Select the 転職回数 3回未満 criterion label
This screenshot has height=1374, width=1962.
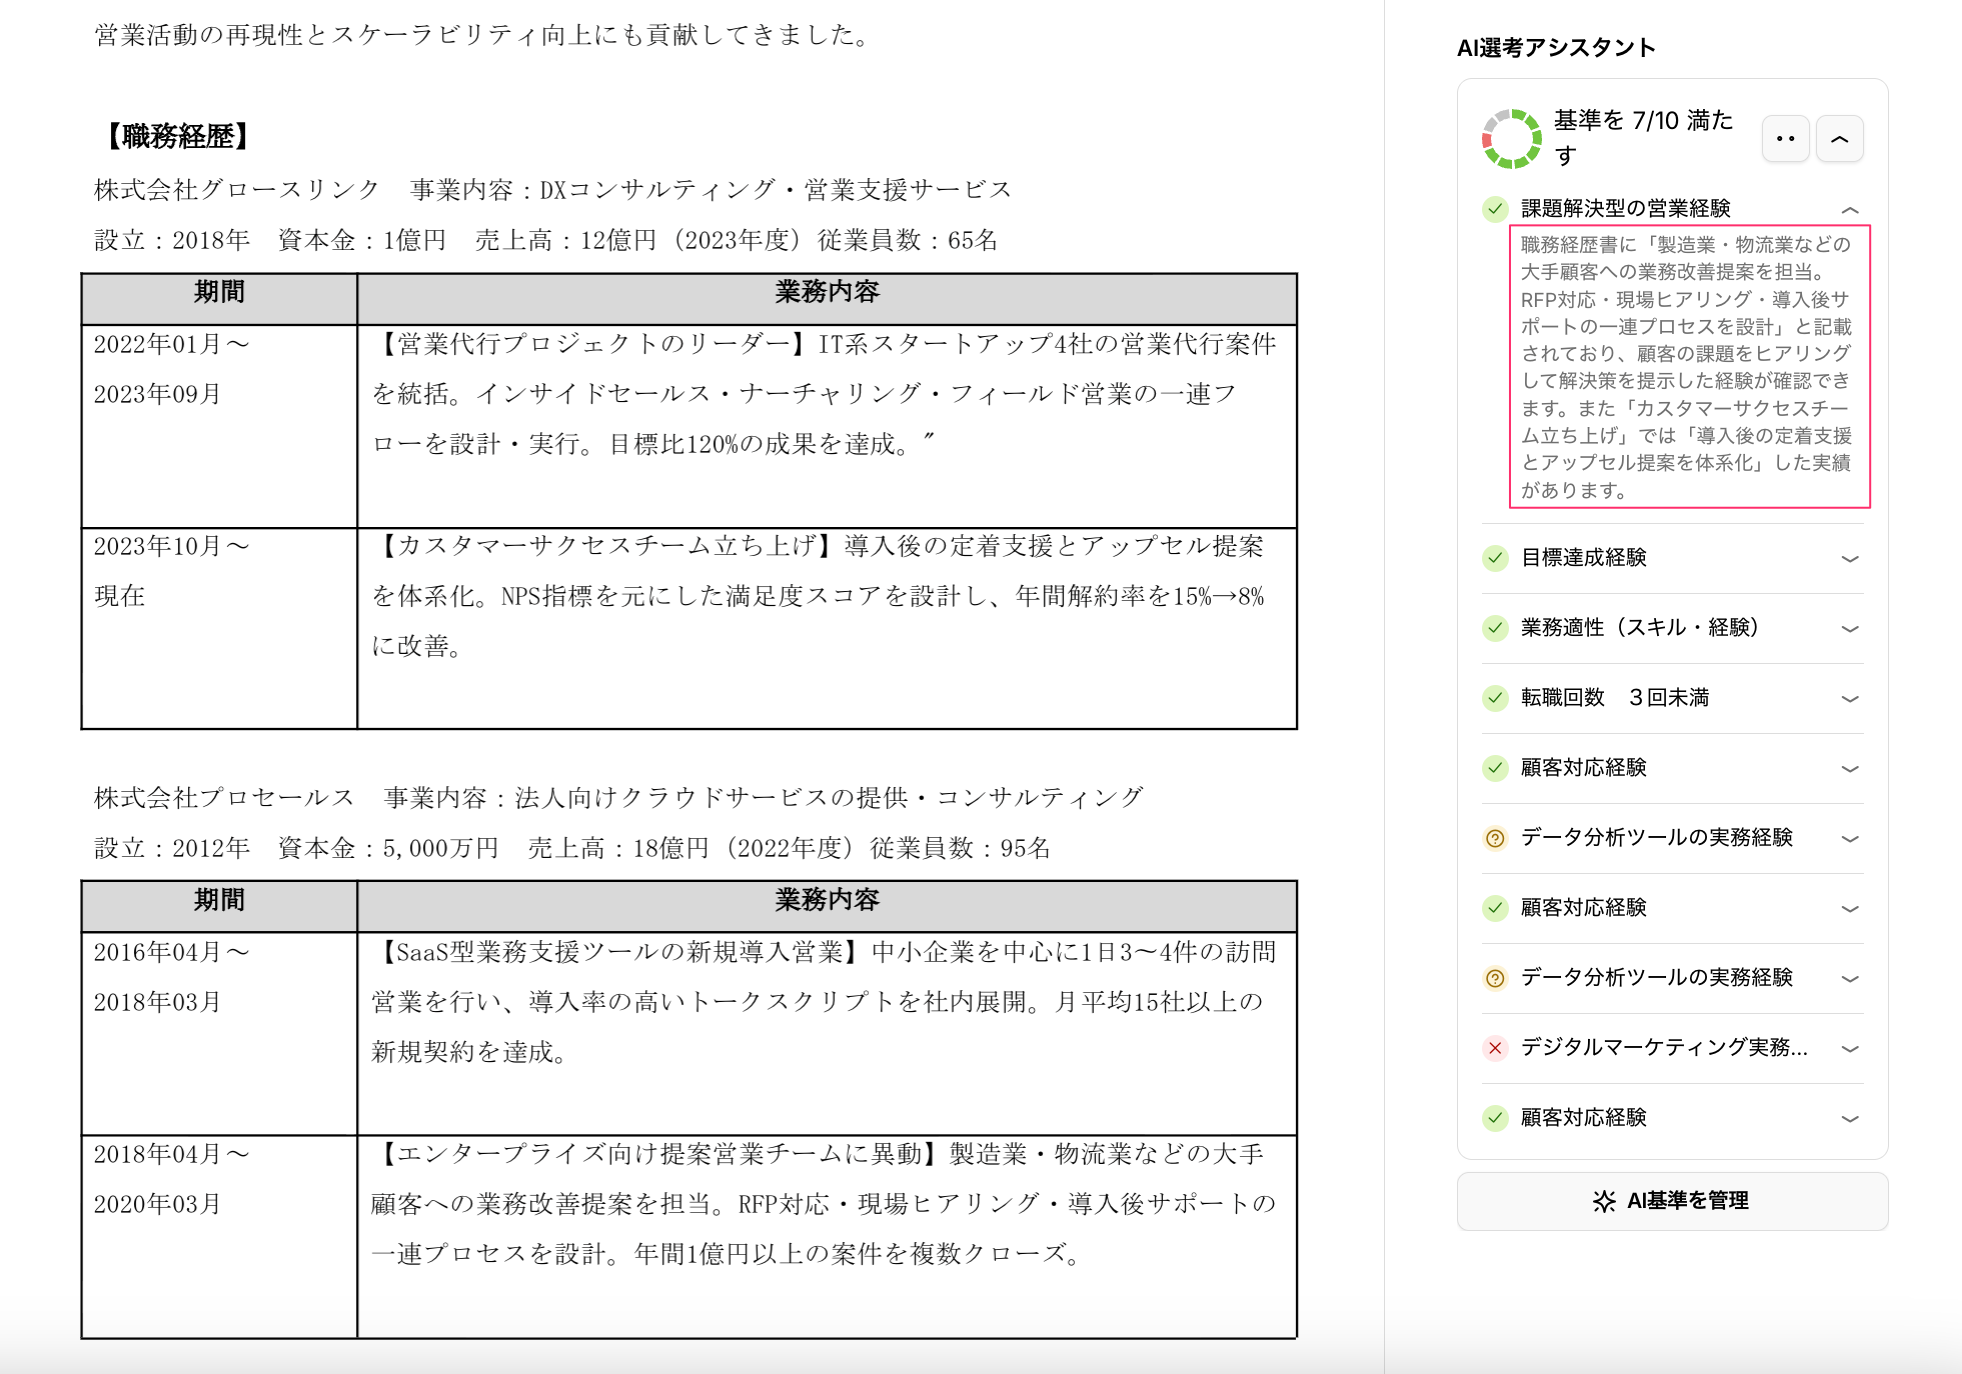point(1614,698)
